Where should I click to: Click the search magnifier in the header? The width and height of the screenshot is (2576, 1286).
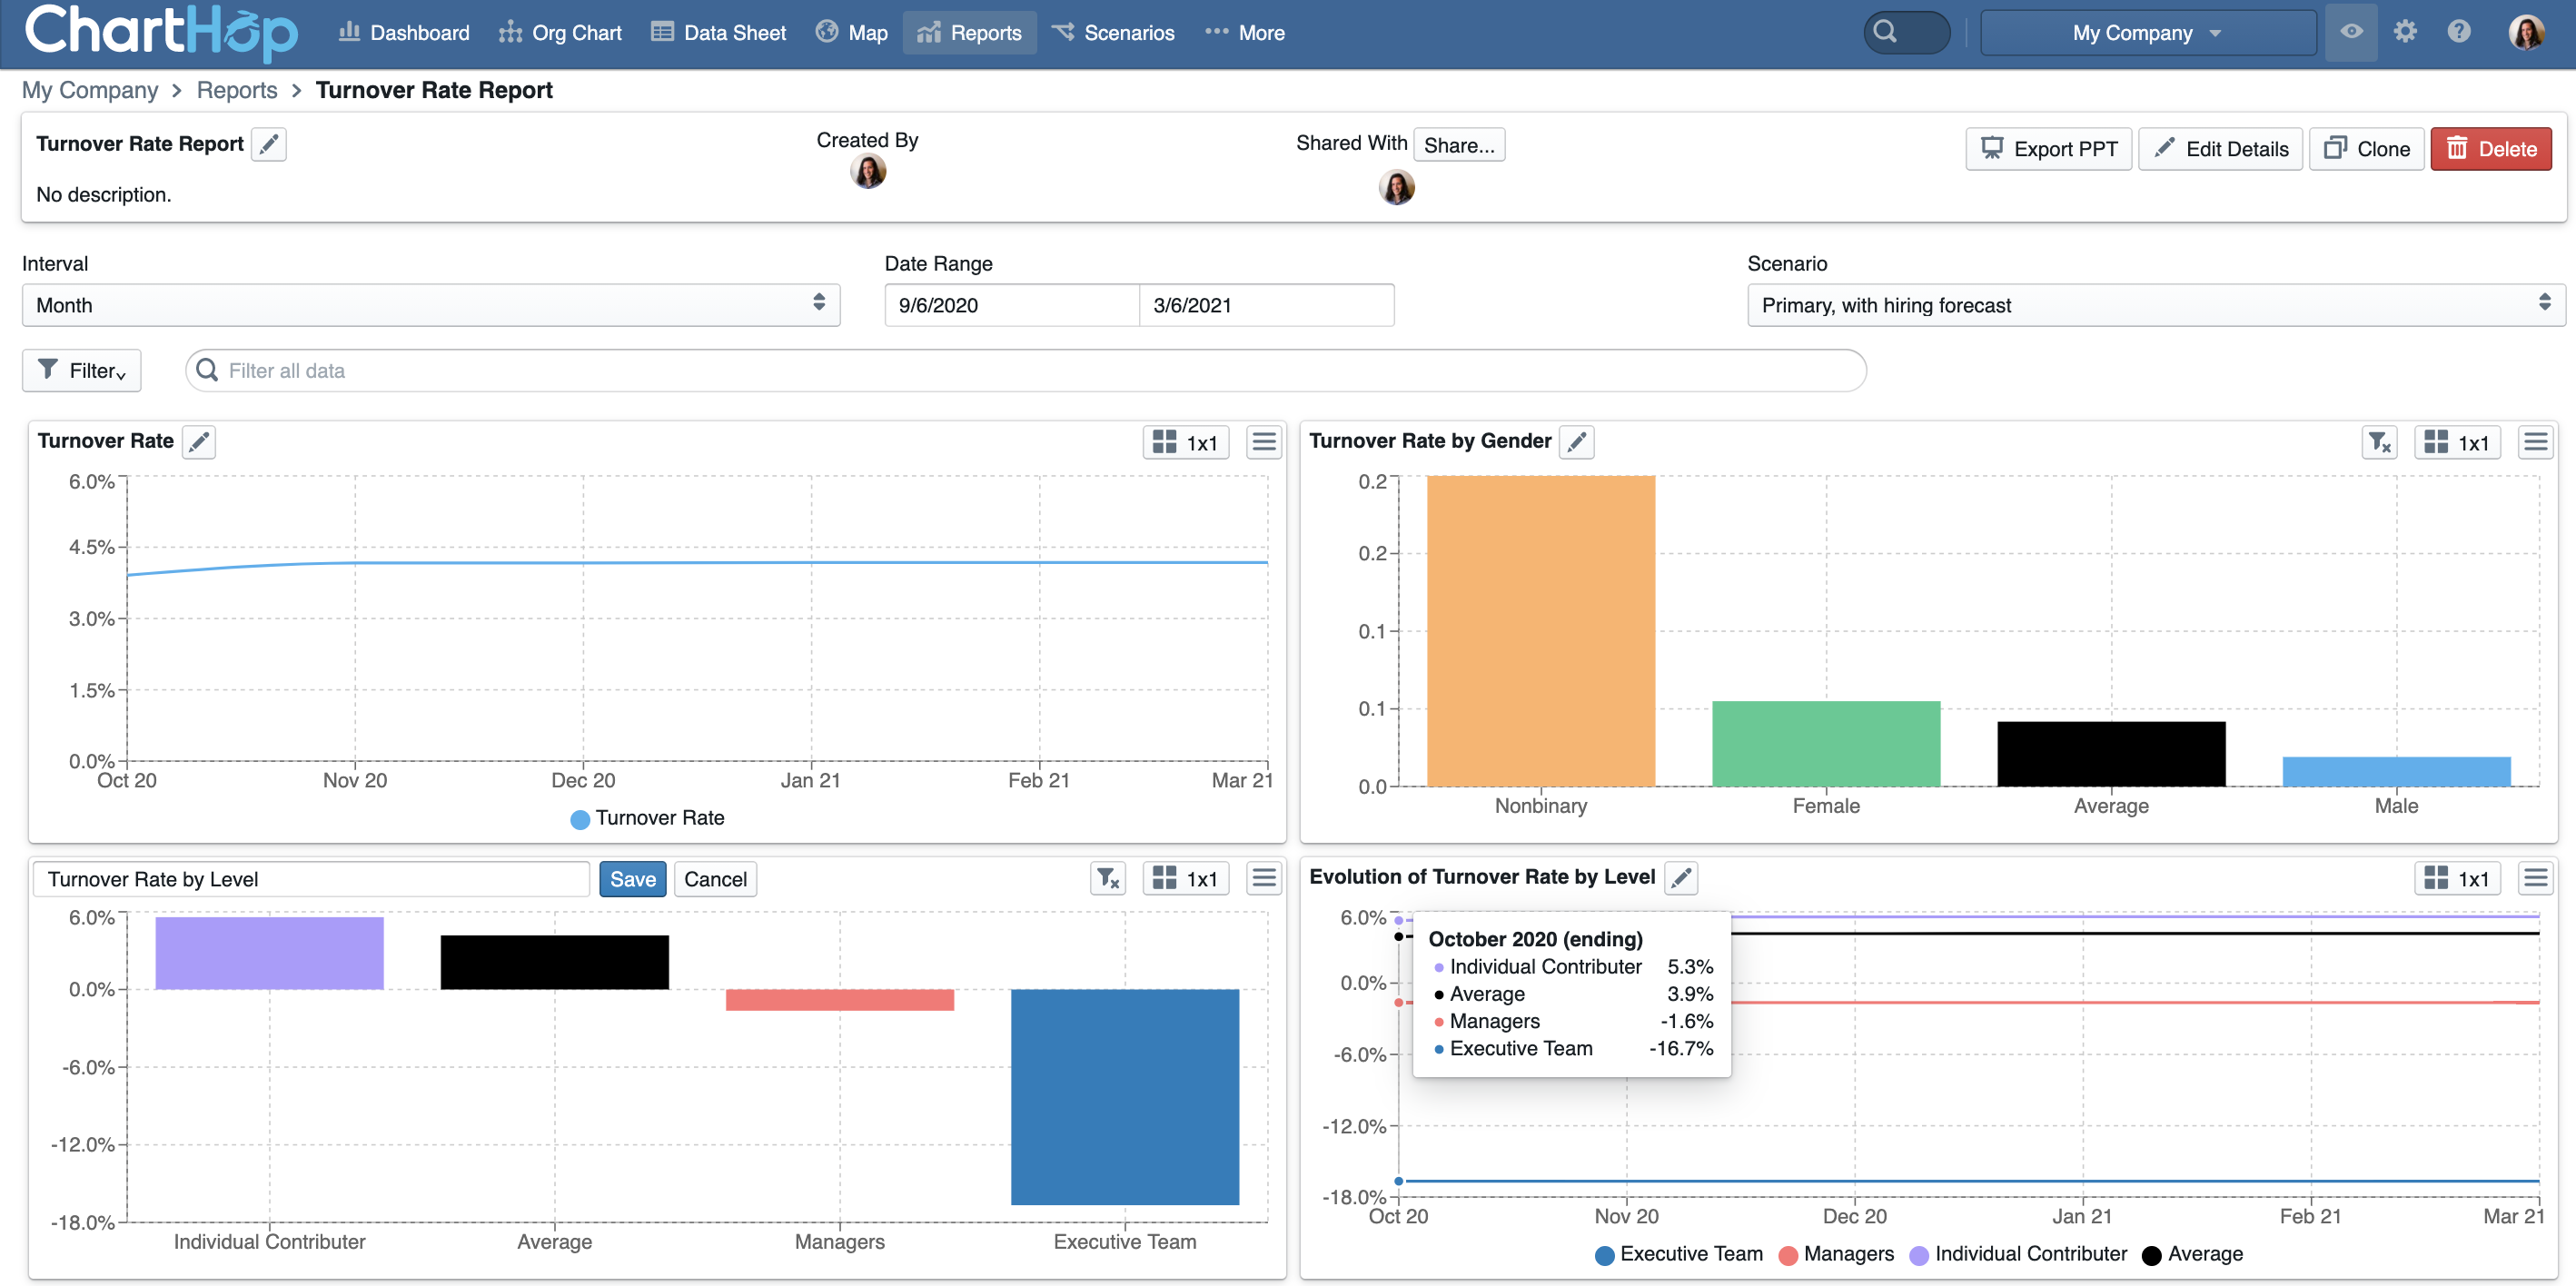click(x=1885, y=32)
